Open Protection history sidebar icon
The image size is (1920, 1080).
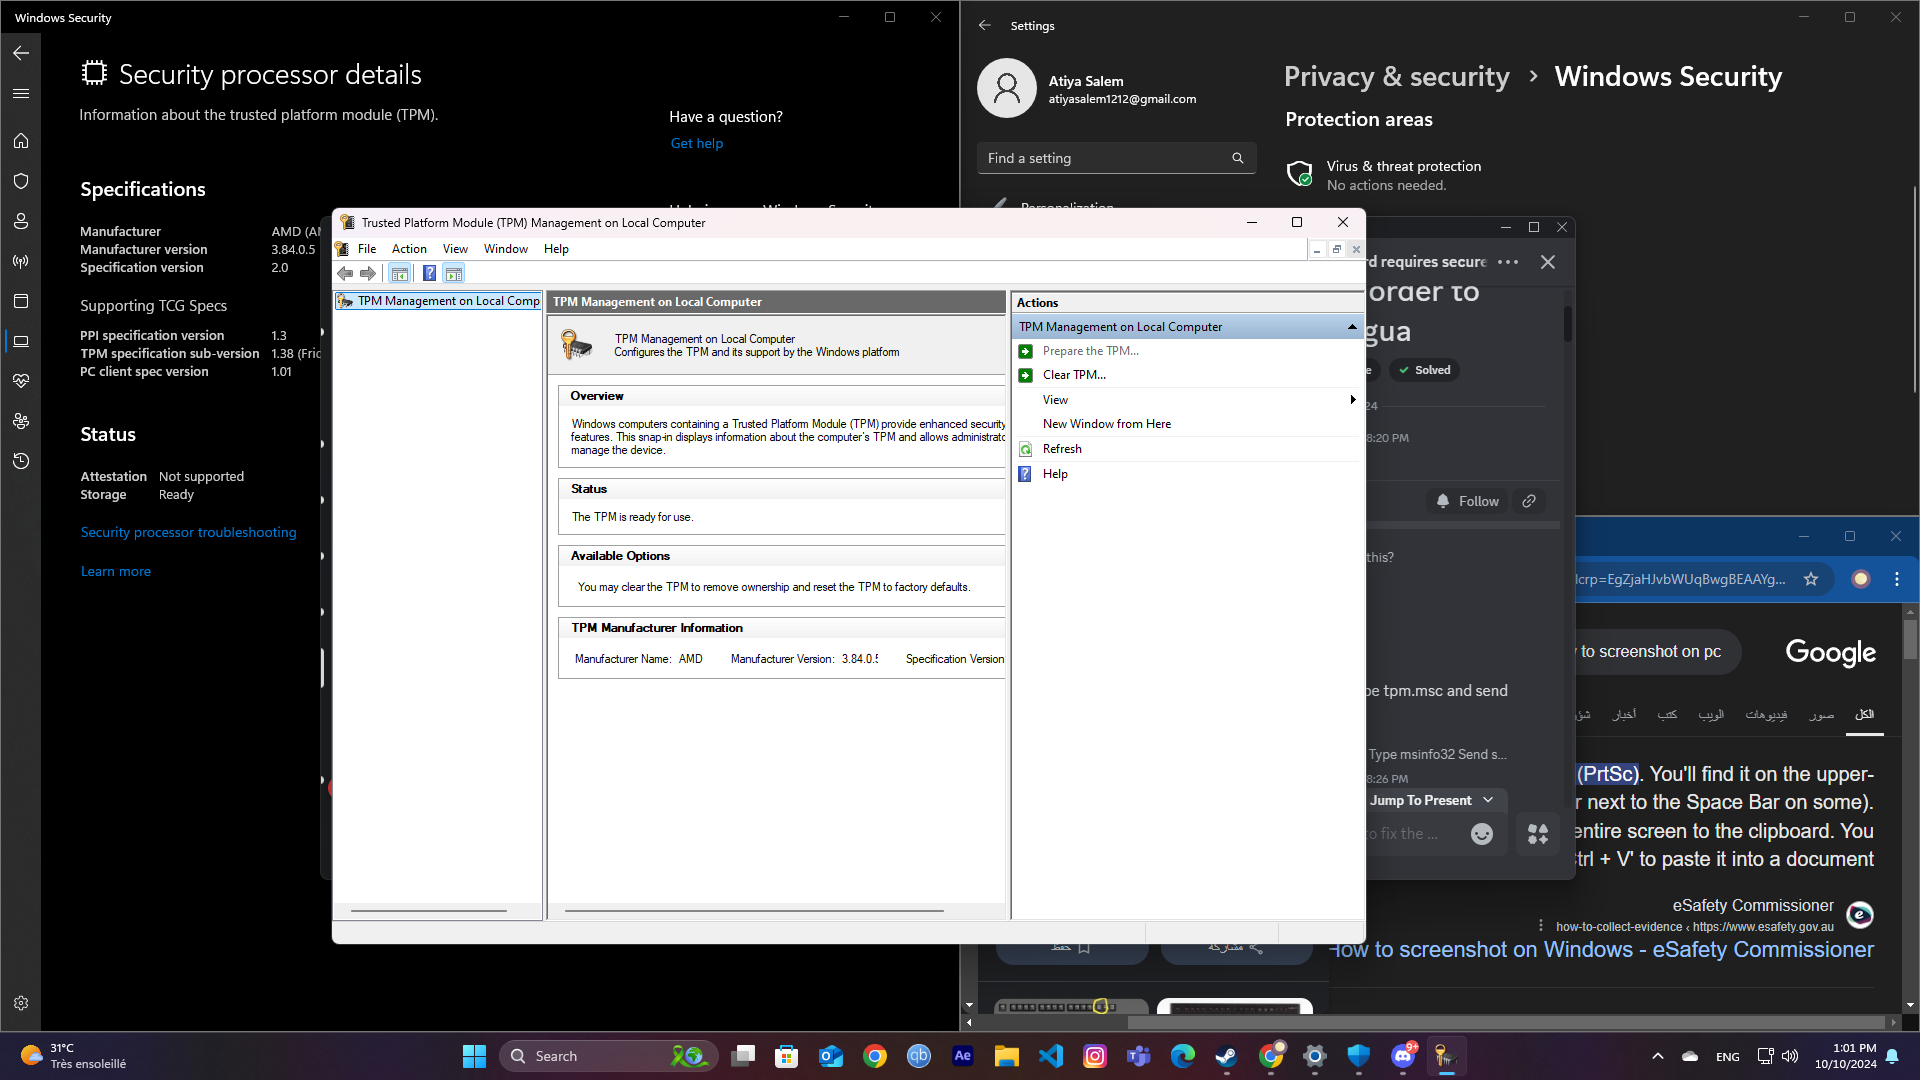(21, 461)
